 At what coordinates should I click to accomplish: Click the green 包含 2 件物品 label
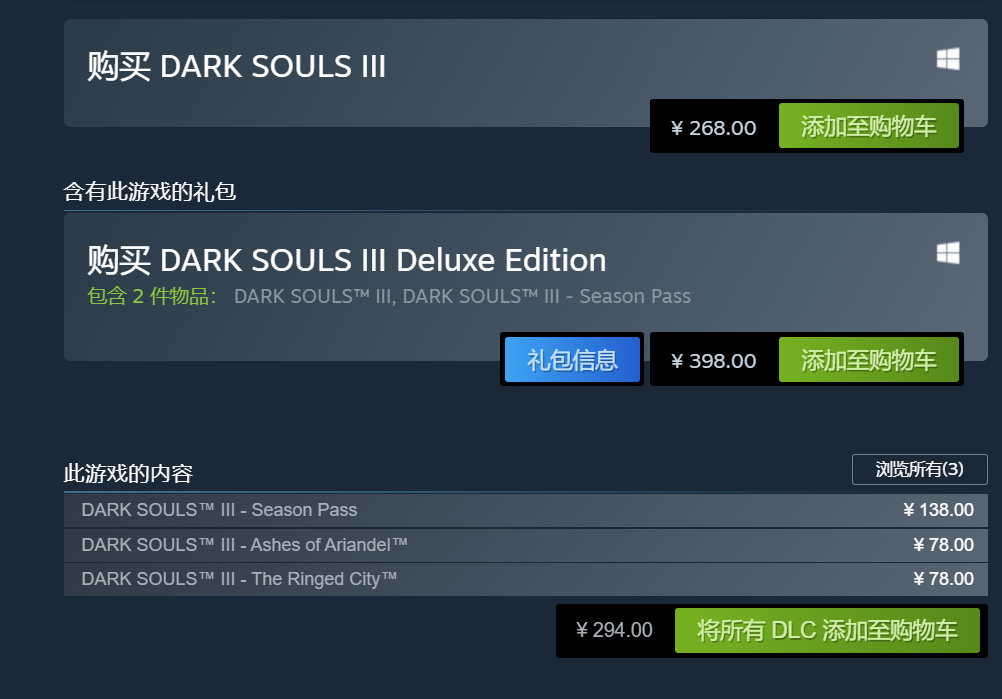(x=152, y=296)
